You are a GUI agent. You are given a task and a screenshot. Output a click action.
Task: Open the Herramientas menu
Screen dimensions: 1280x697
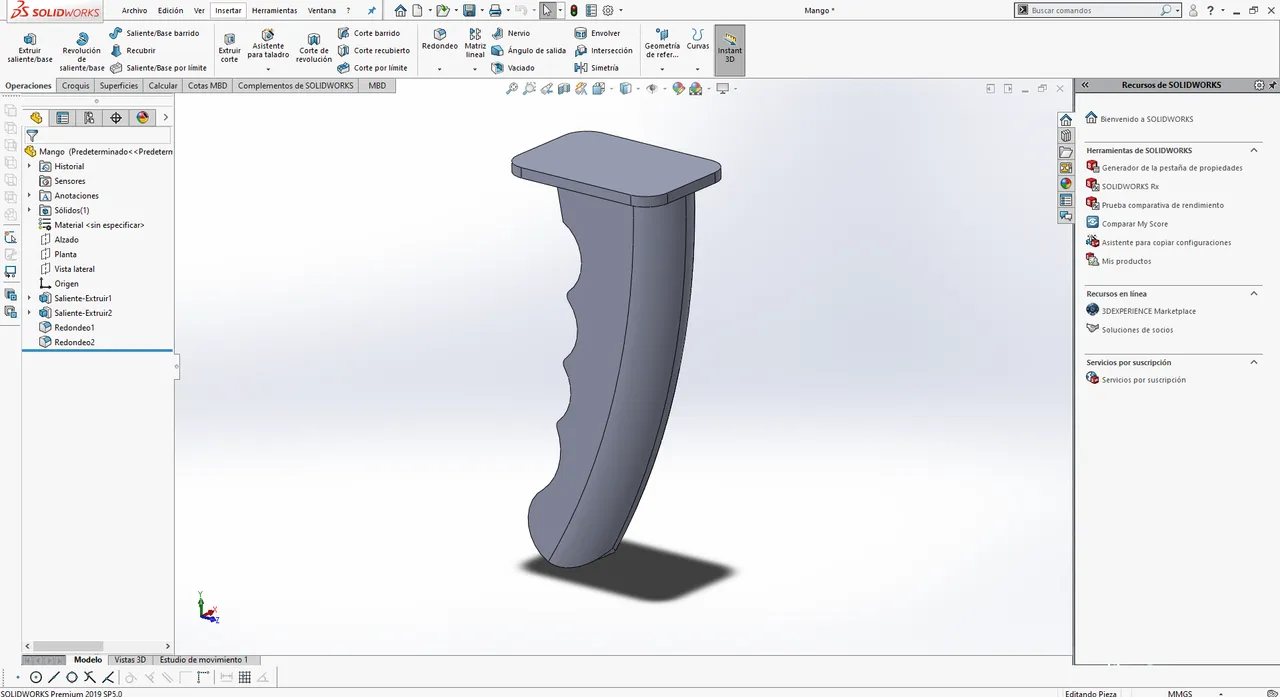(x=274, y=10)
